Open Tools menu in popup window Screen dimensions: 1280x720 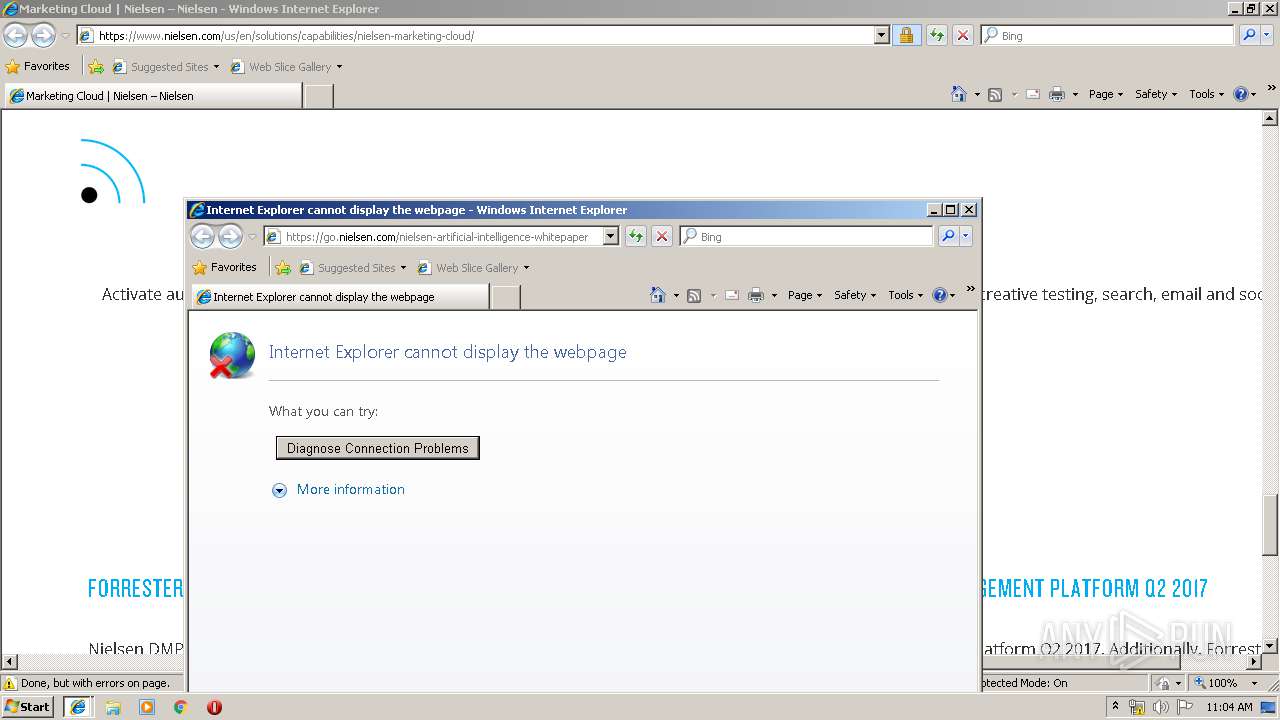pos(905,295)
